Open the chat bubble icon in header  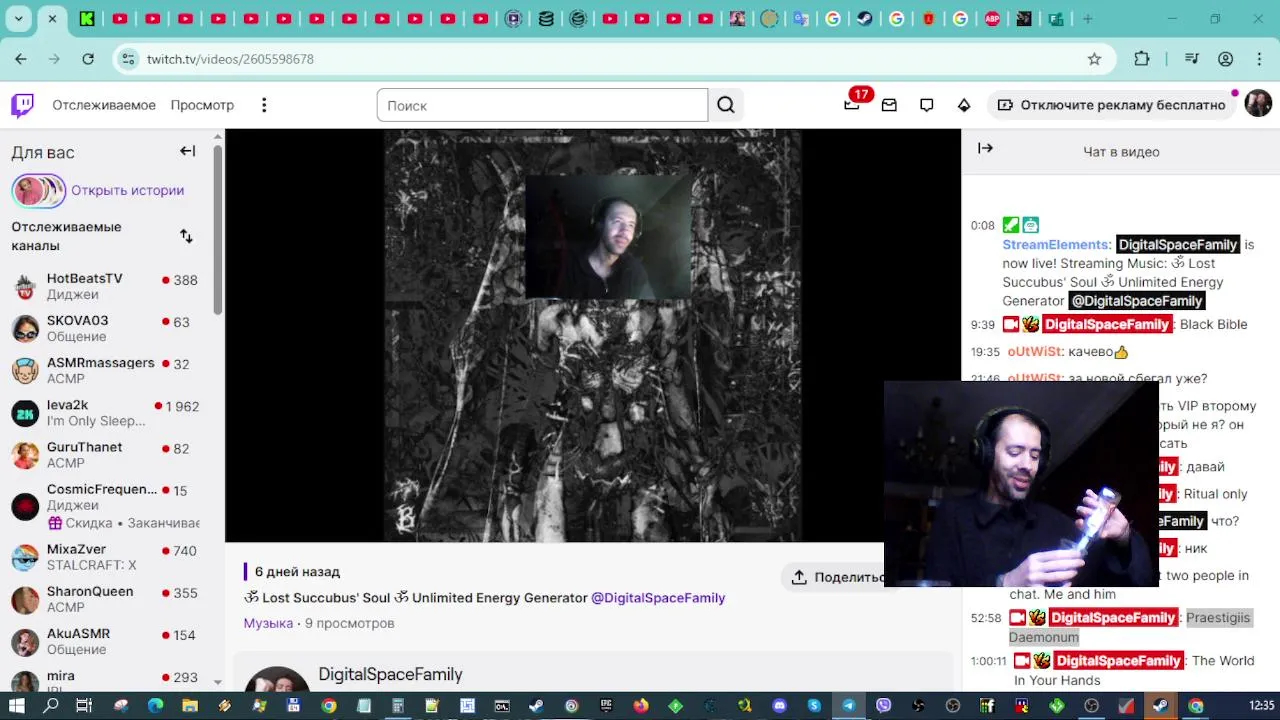(x=927, y=105)
